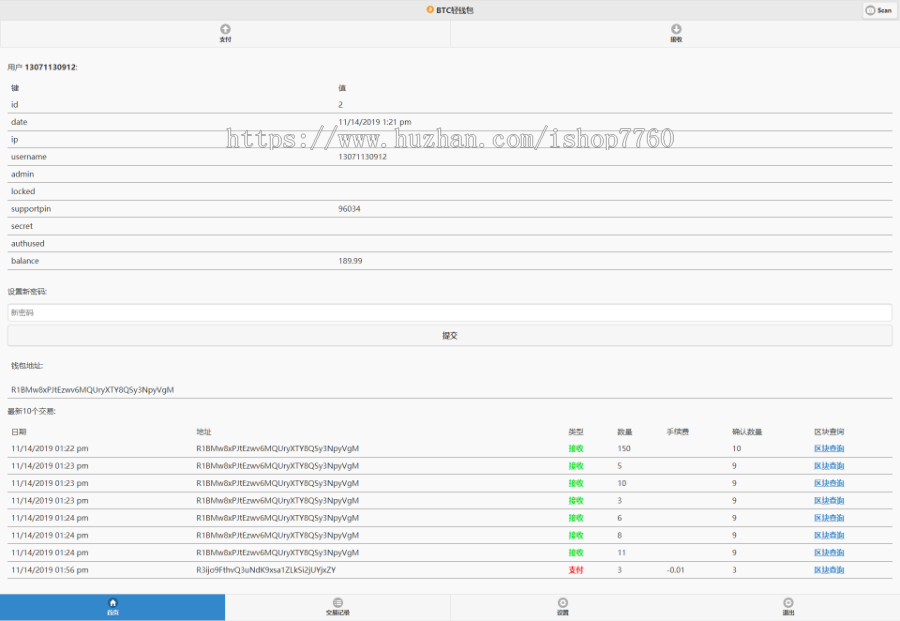900x621 pixels.
Task: Open the 区块查询 link for the 150 transaction
Action: click(x=829, y=448)
